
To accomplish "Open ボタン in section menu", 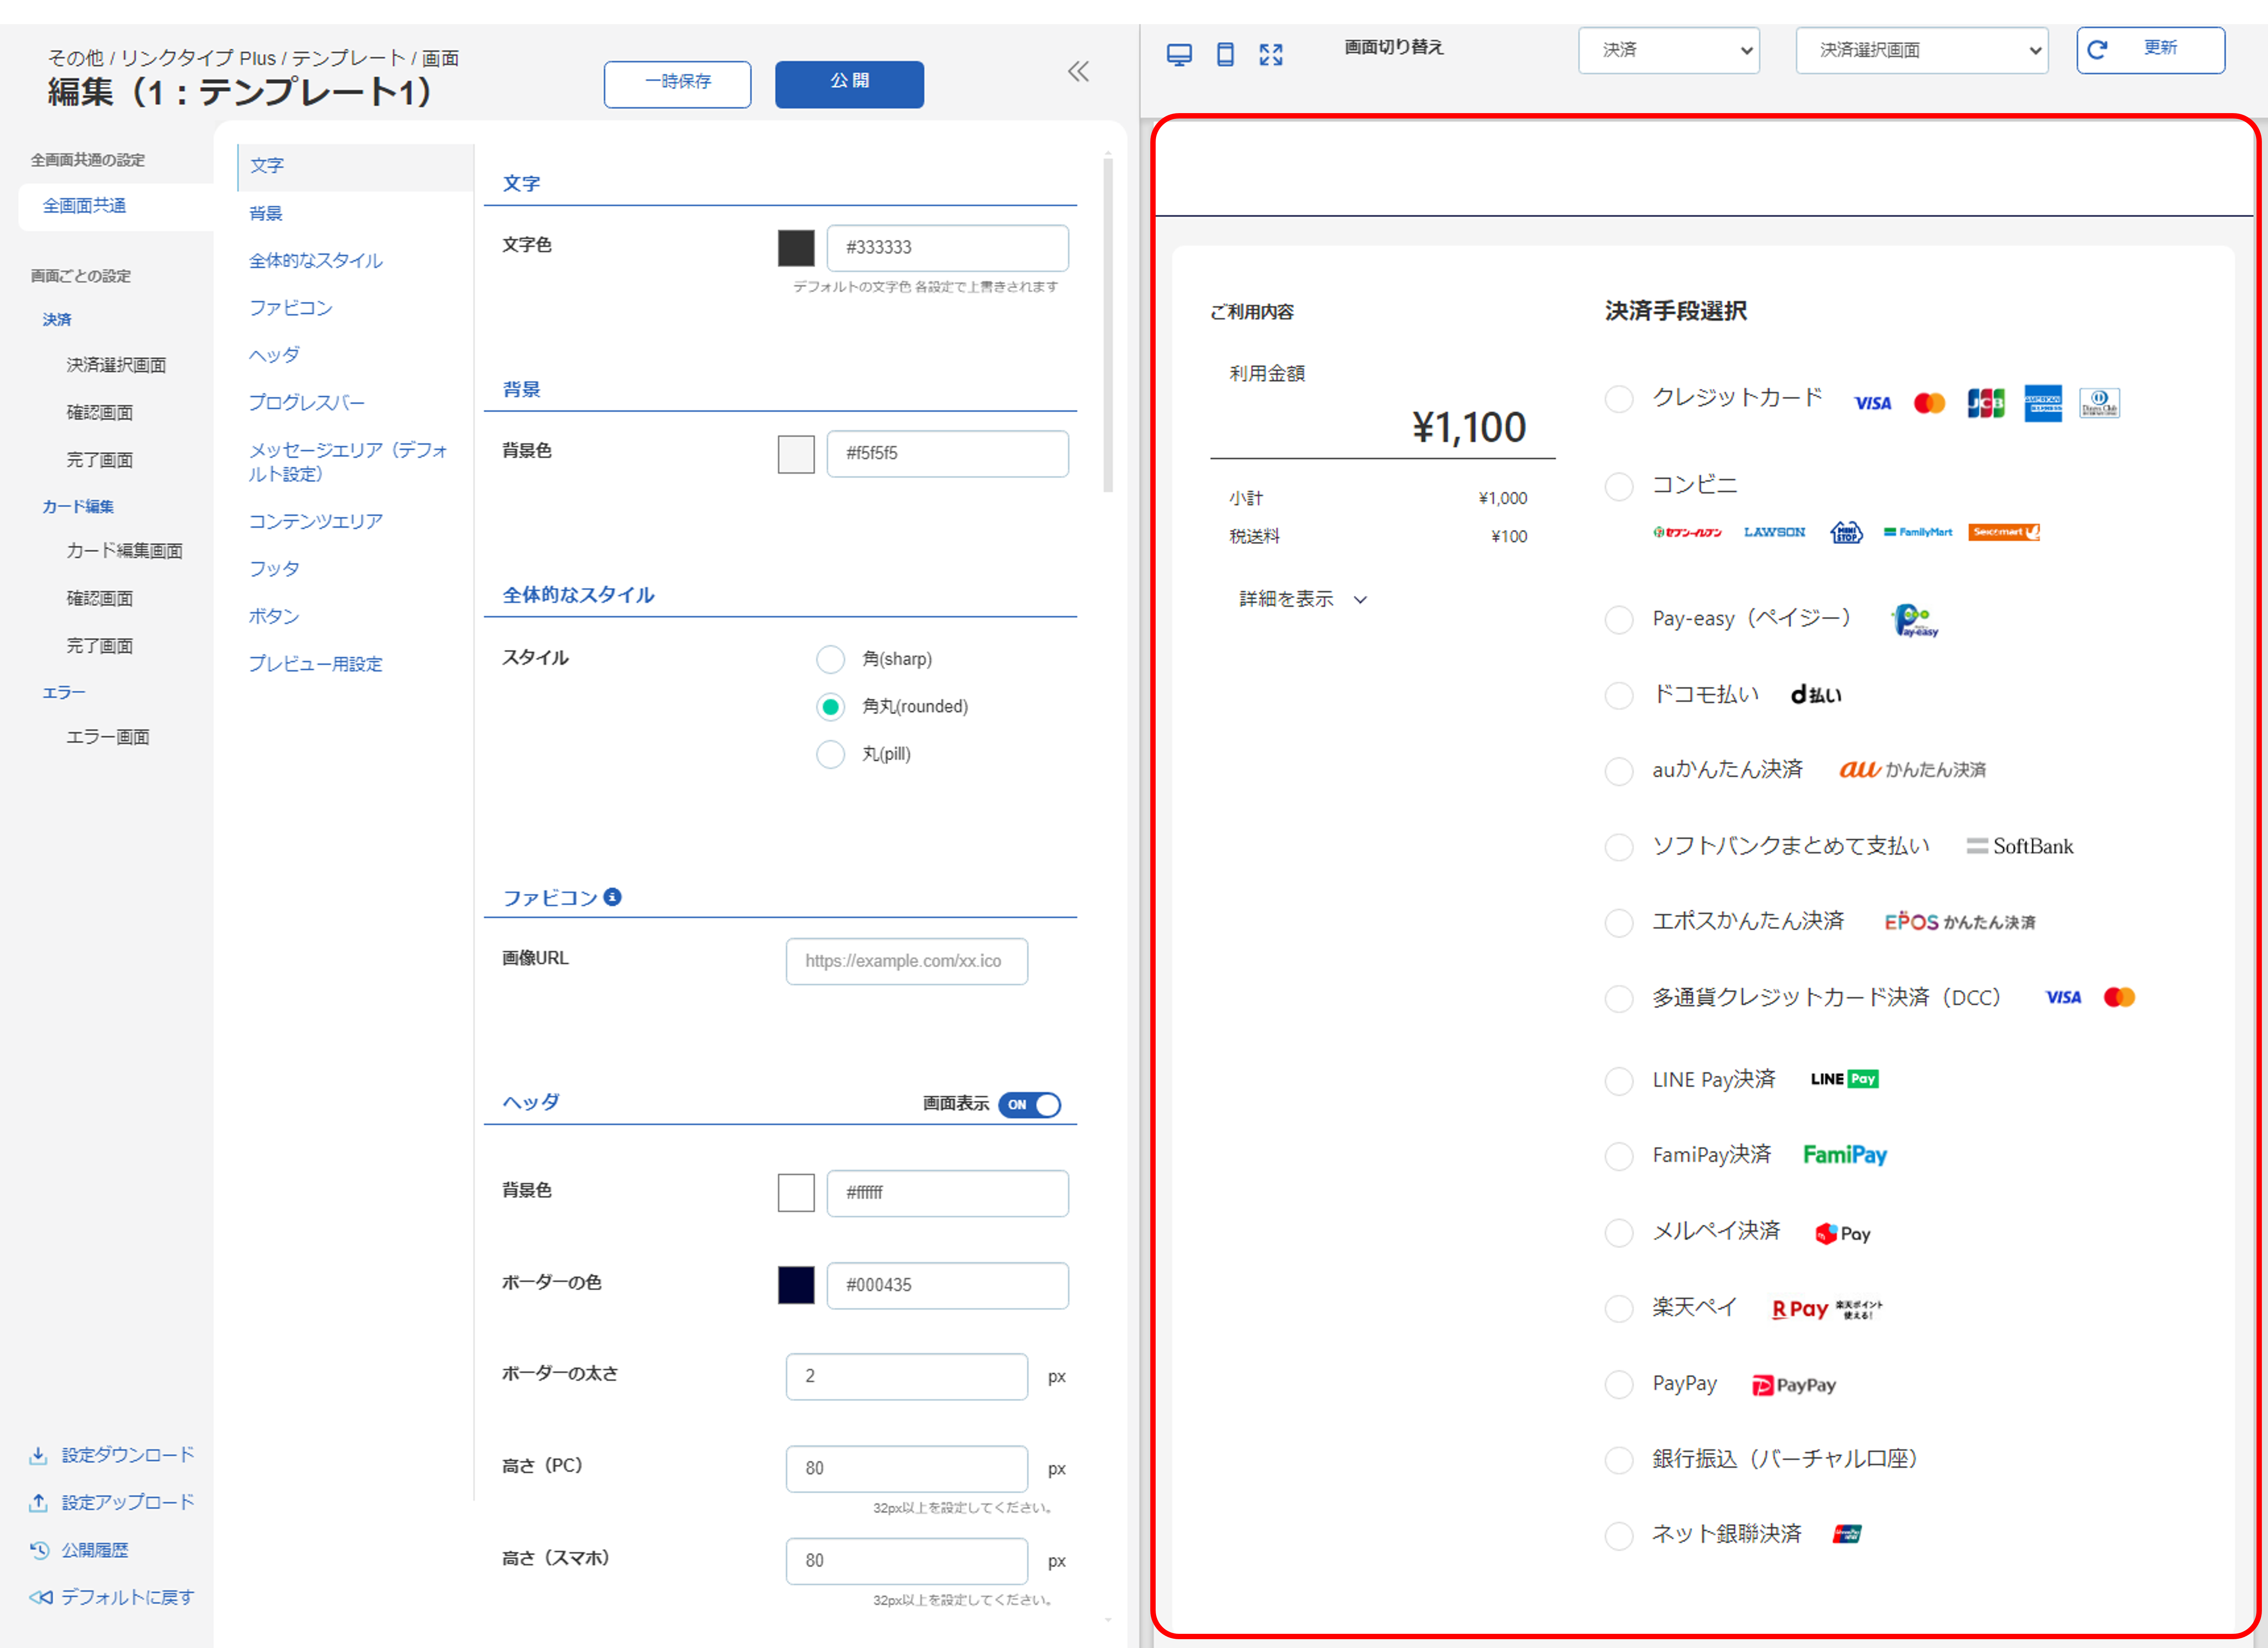I will pyautogui.click(x=274, y=616).
